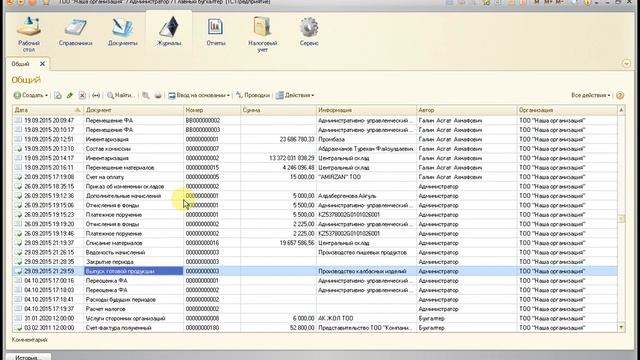Open the Документы section
Viewport: 640px width, 360px height.
[122, 32]
